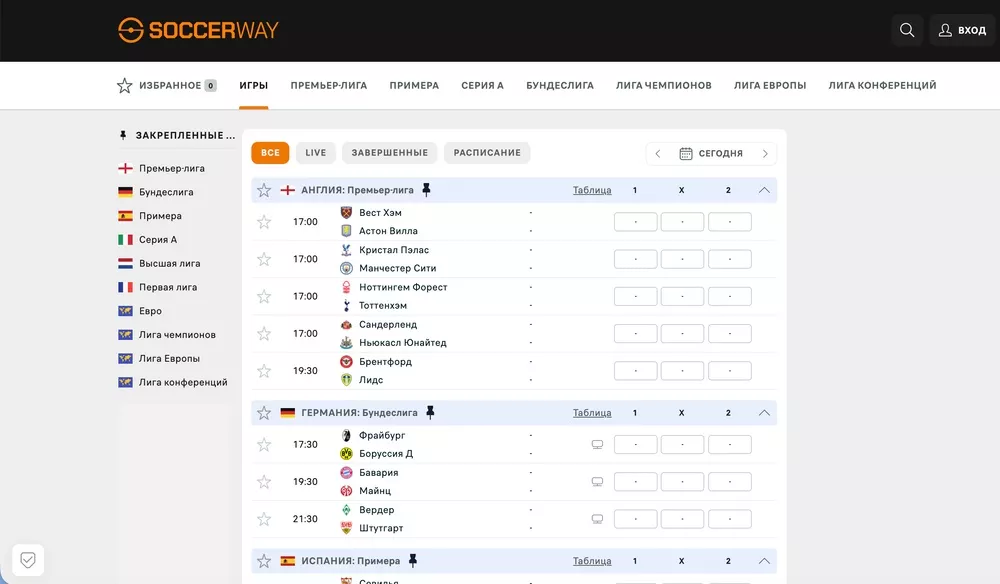The height and width of the screenshot is (584, 1000).
Task: Collapse the АНГЛИЯ: Премьер-лига section
Action: pyautogui.click(x=764, y=189)
